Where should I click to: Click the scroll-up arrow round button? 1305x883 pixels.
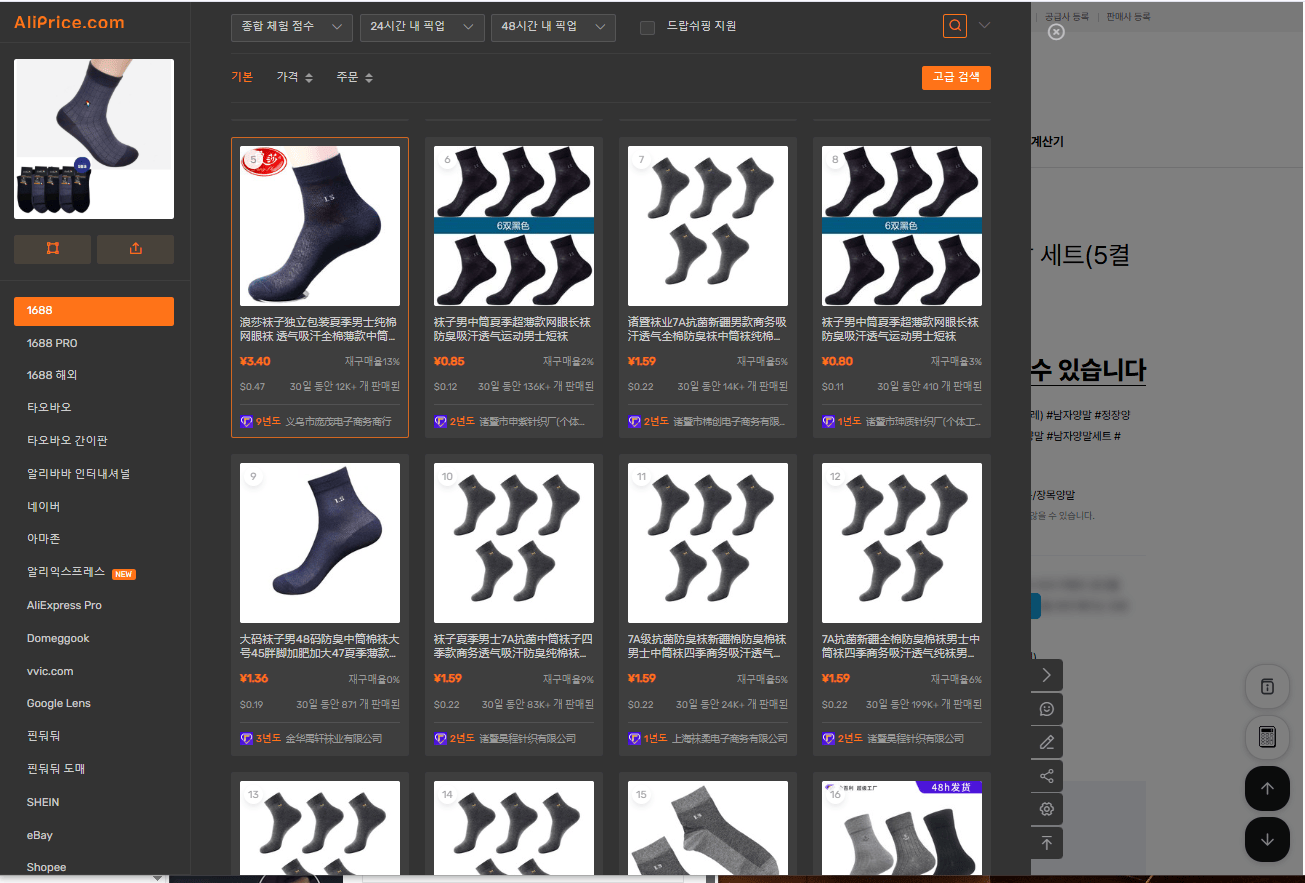click(x=1267, y=788)
